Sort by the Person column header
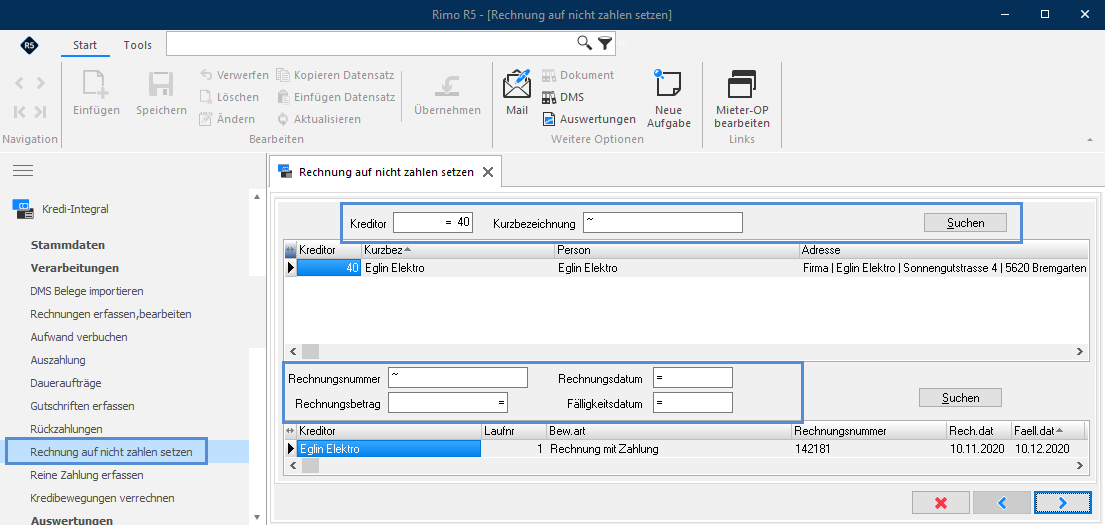The image size is (1105, 525). 677,250
